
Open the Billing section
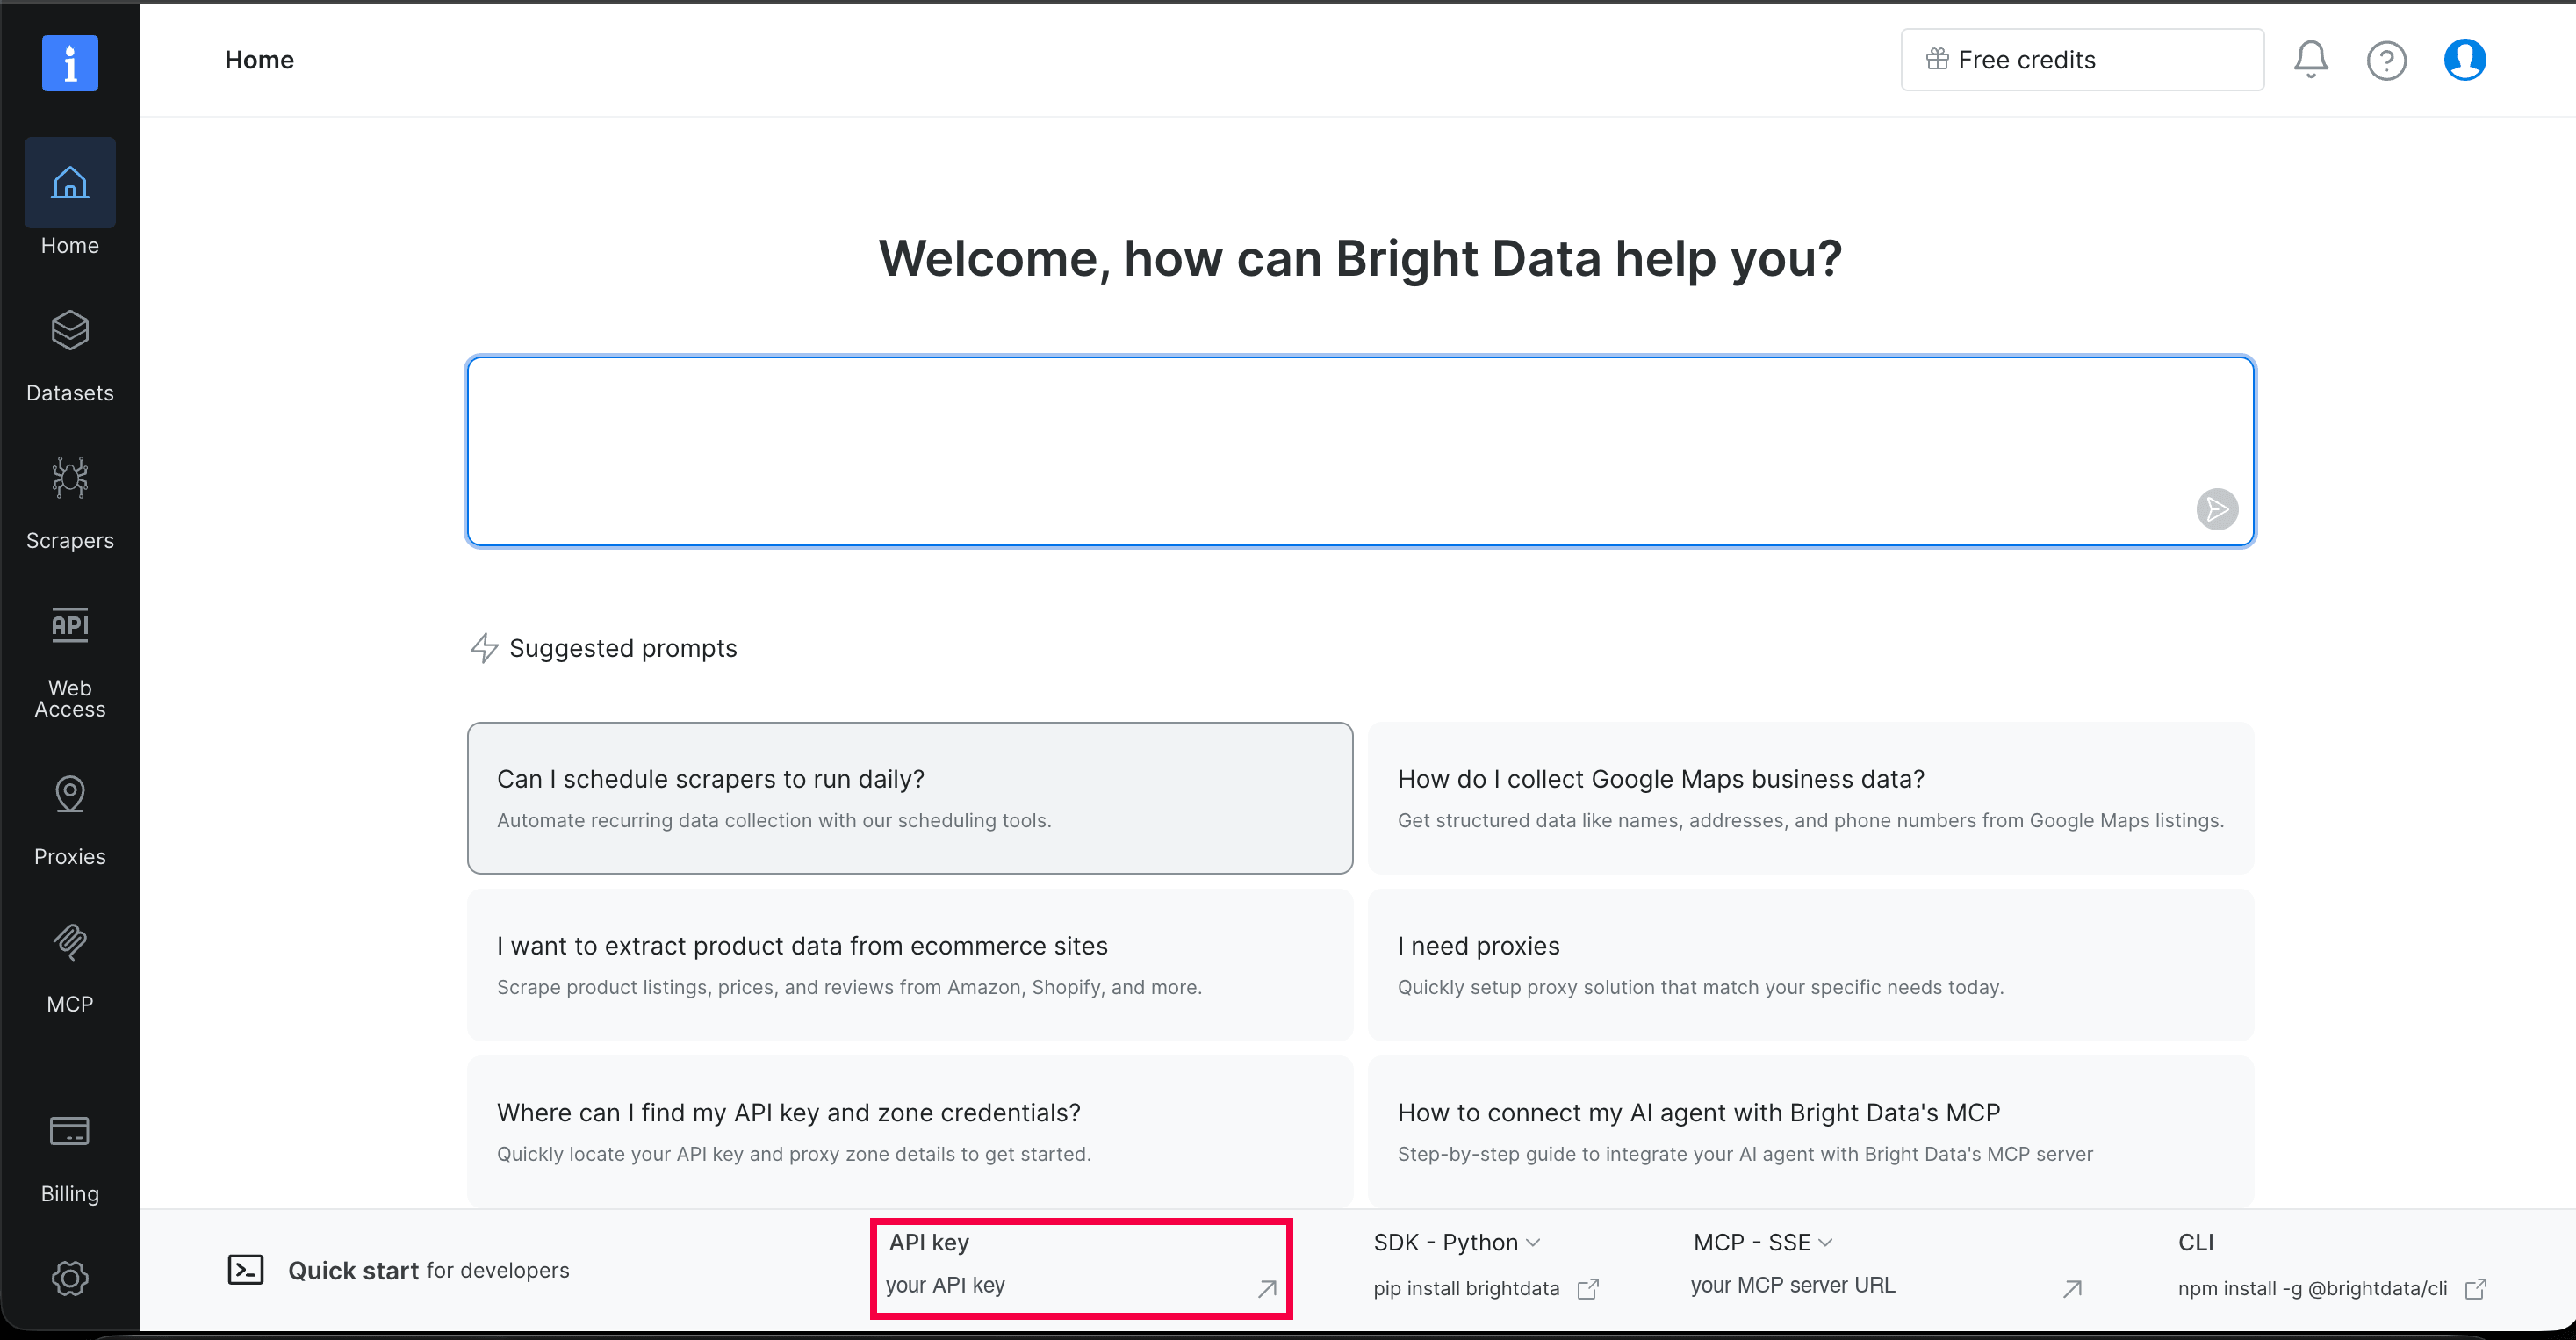tap(70, 1158)
